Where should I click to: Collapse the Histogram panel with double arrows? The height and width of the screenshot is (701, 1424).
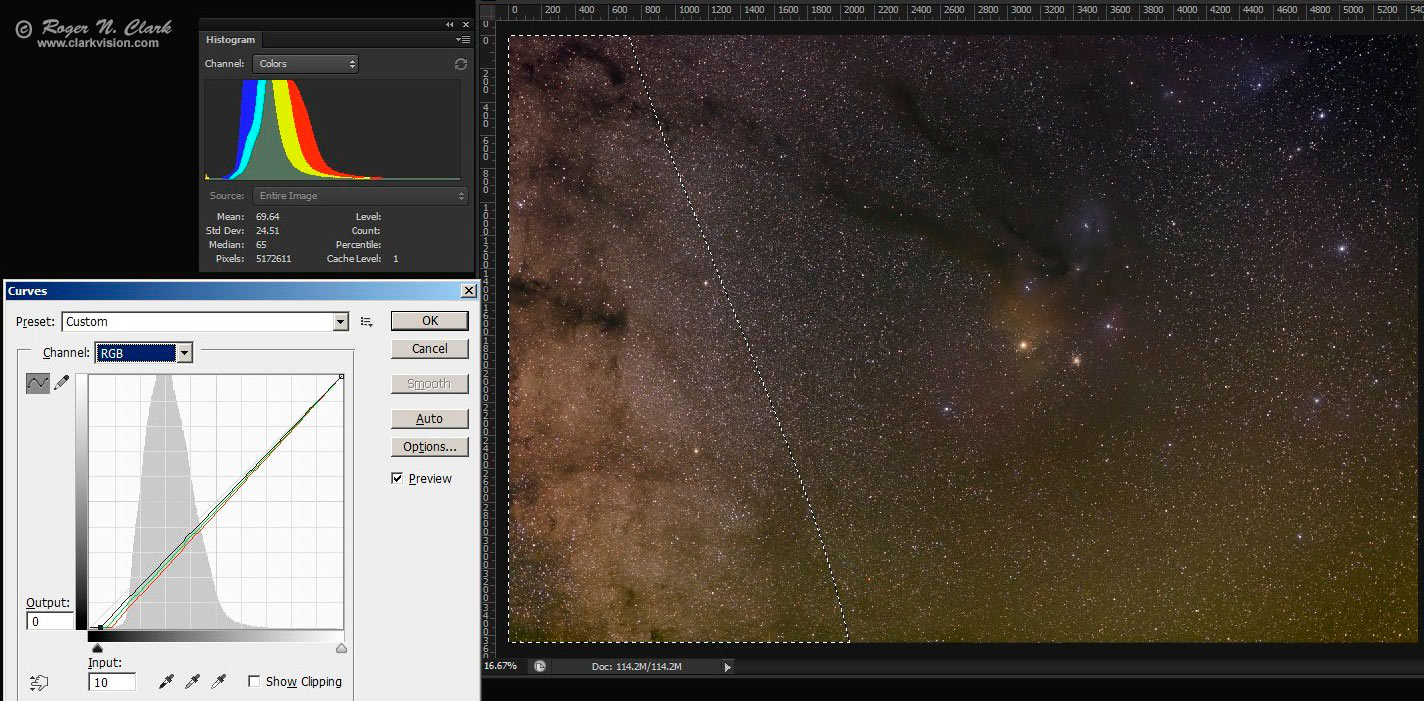click(450, 24)
